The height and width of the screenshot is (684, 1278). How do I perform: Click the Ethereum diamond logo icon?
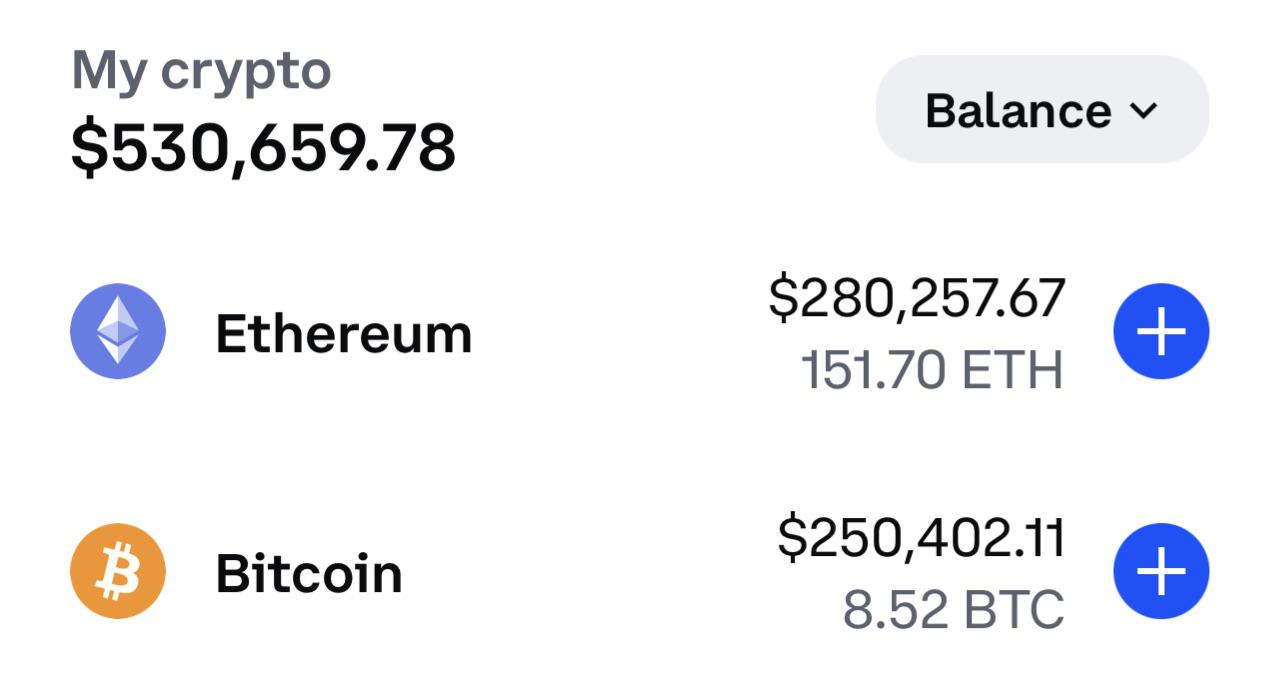tap(118, 331)
